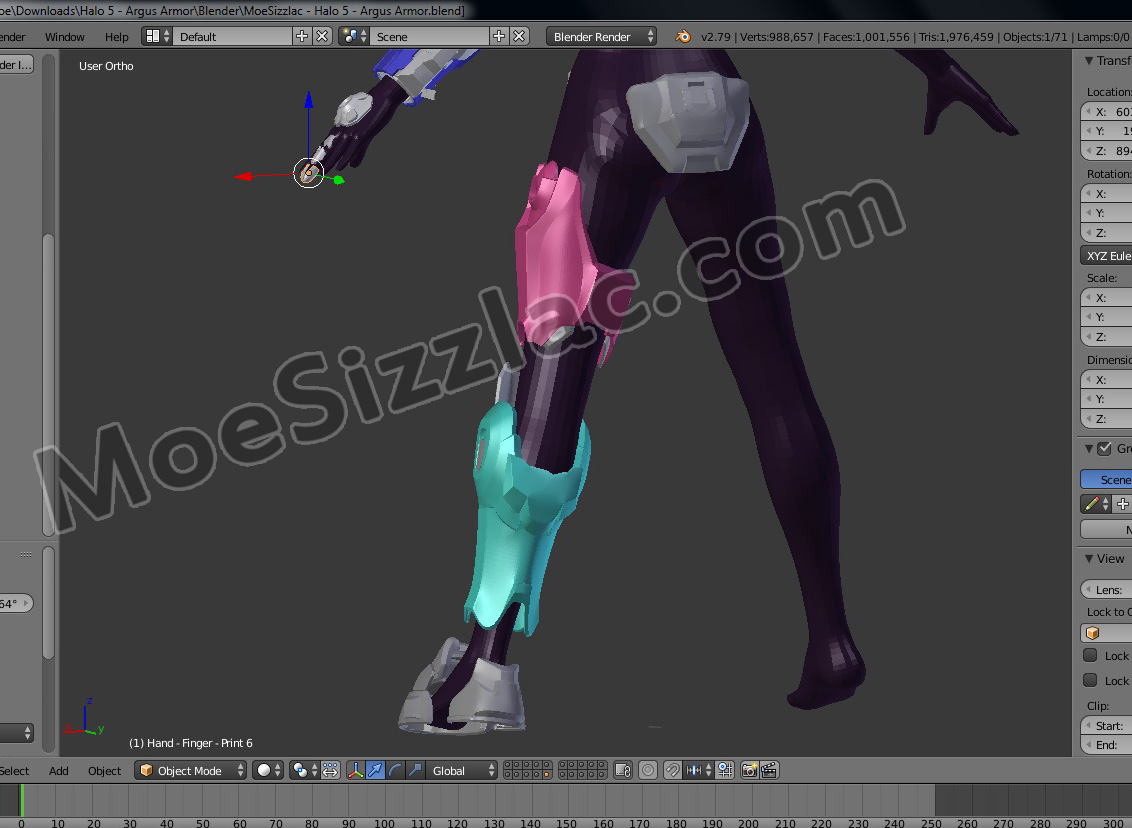Click the first layer button in right layer grid

[563, 766]
